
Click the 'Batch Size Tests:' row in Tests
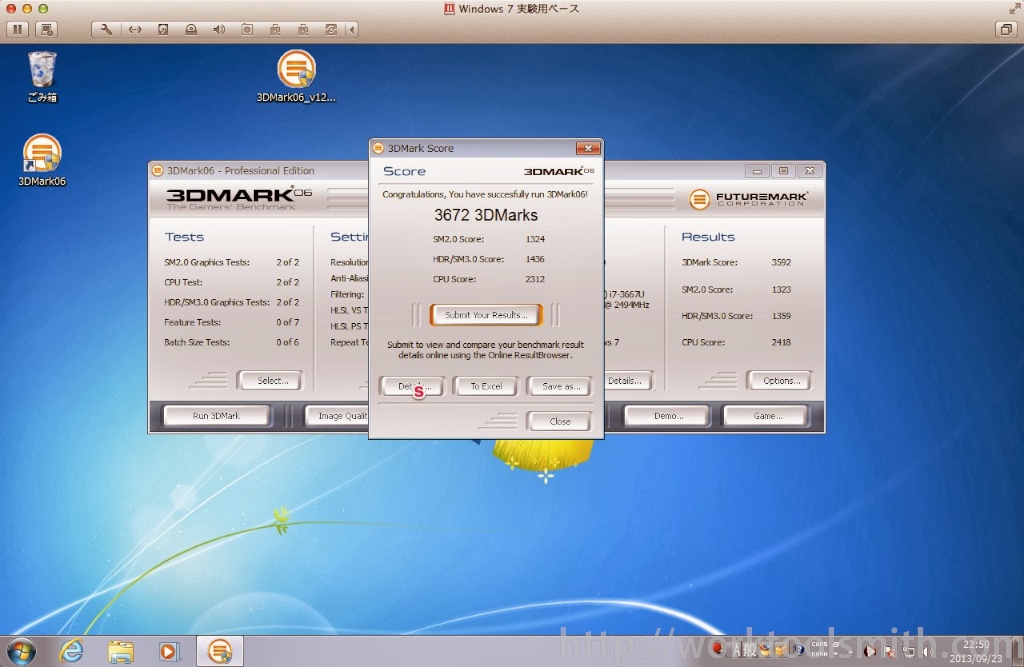point(232,342)
